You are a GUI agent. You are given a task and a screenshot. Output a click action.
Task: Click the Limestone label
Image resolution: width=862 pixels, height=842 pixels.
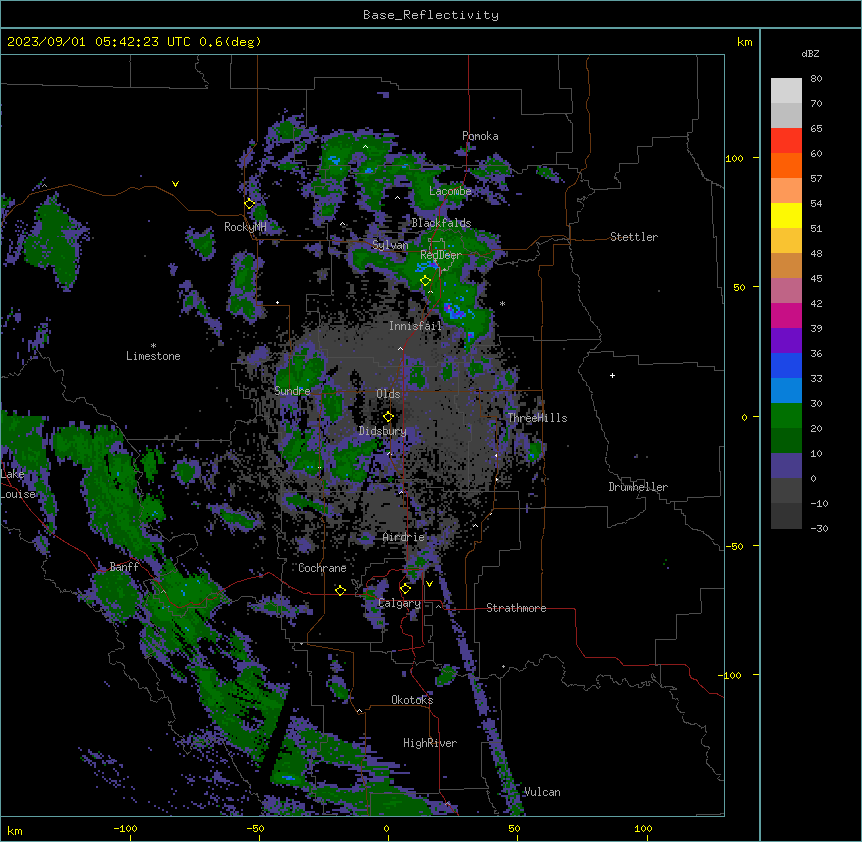tap(153, 356)
